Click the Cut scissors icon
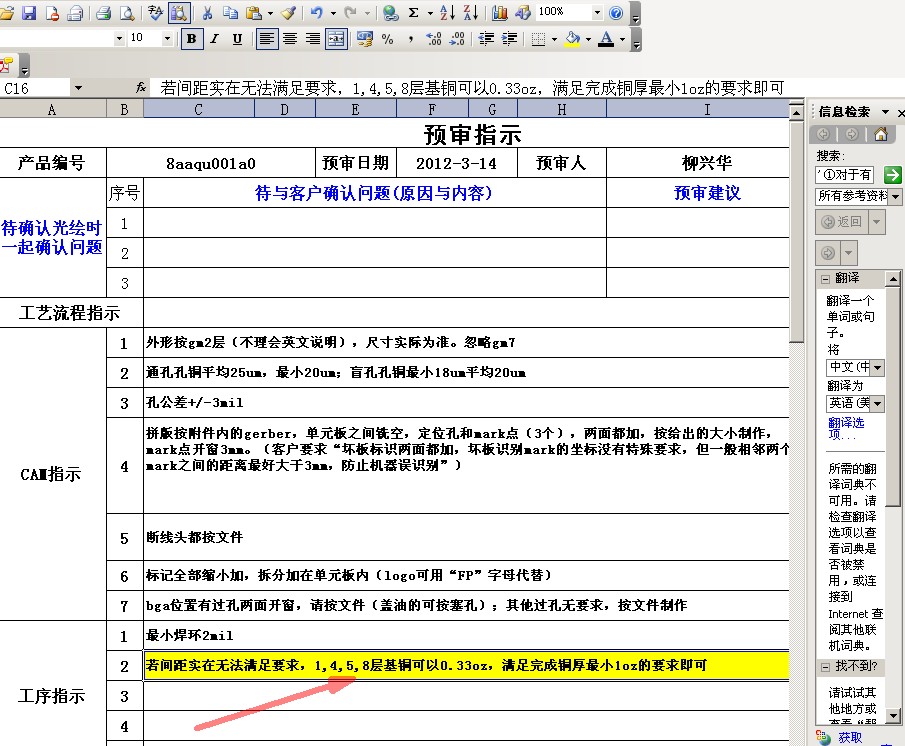Screen dimensions: 905x746 pyautogui.click(x=208, y=13)
